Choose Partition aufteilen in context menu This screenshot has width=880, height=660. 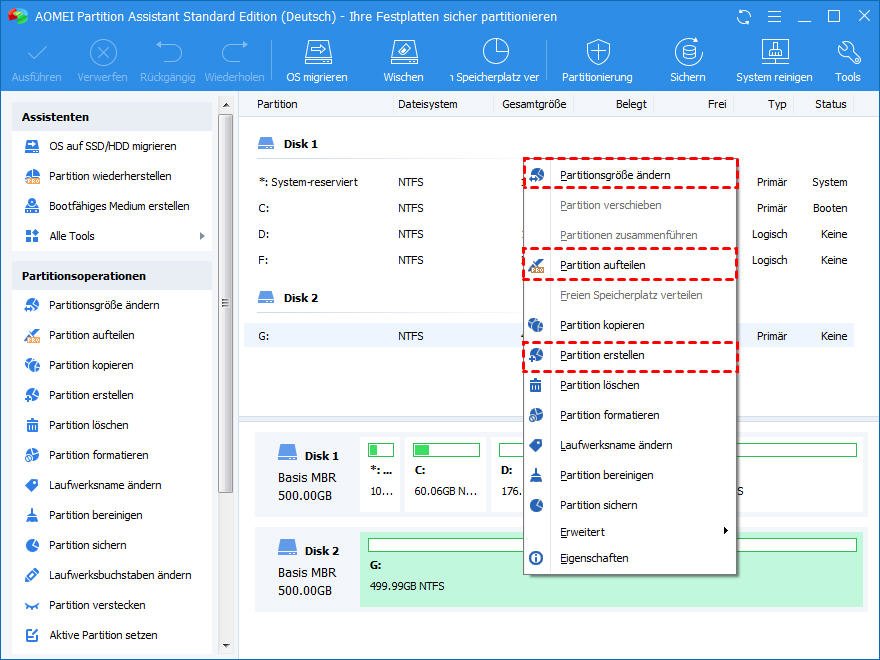(x=630, y=265)
